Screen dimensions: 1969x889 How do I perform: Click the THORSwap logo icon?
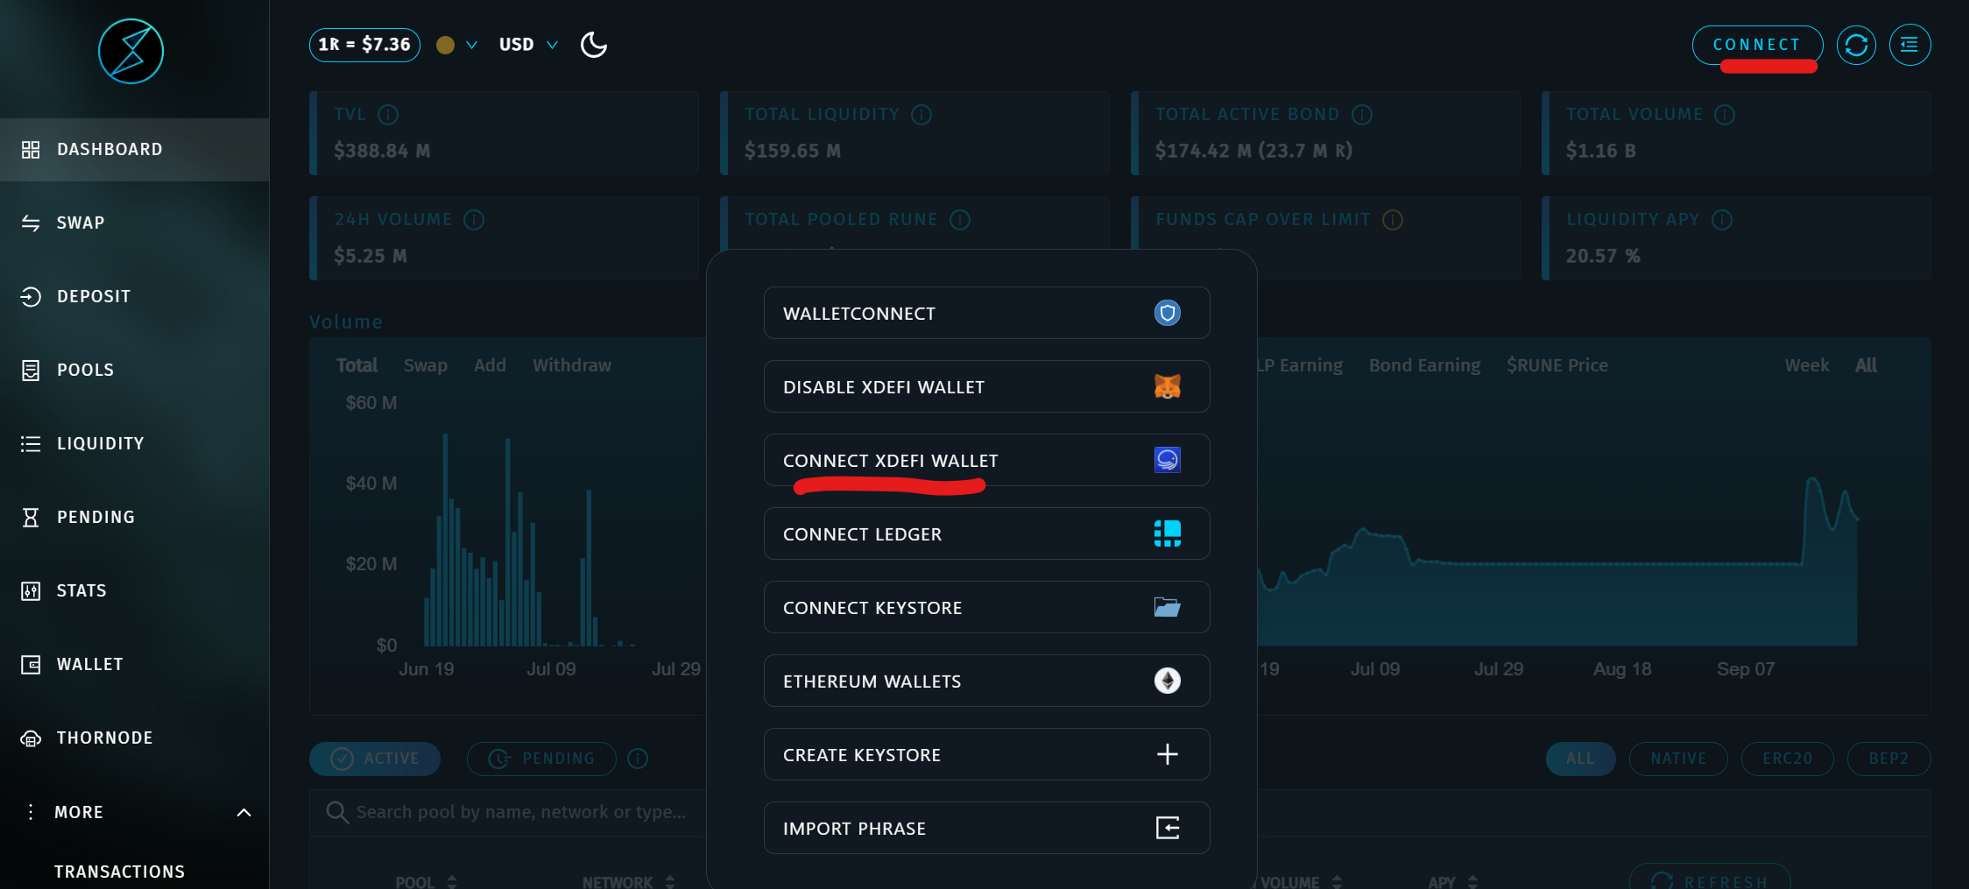pos(131,51)
